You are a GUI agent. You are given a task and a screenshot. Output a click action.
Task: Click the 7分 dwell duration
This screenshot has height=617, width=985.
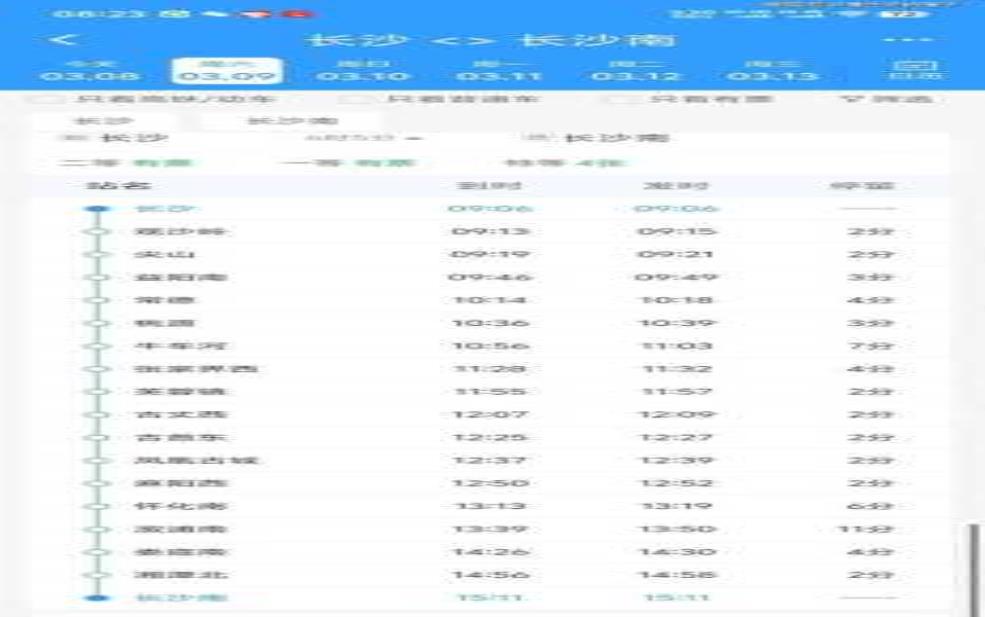(x=871, y=346)
